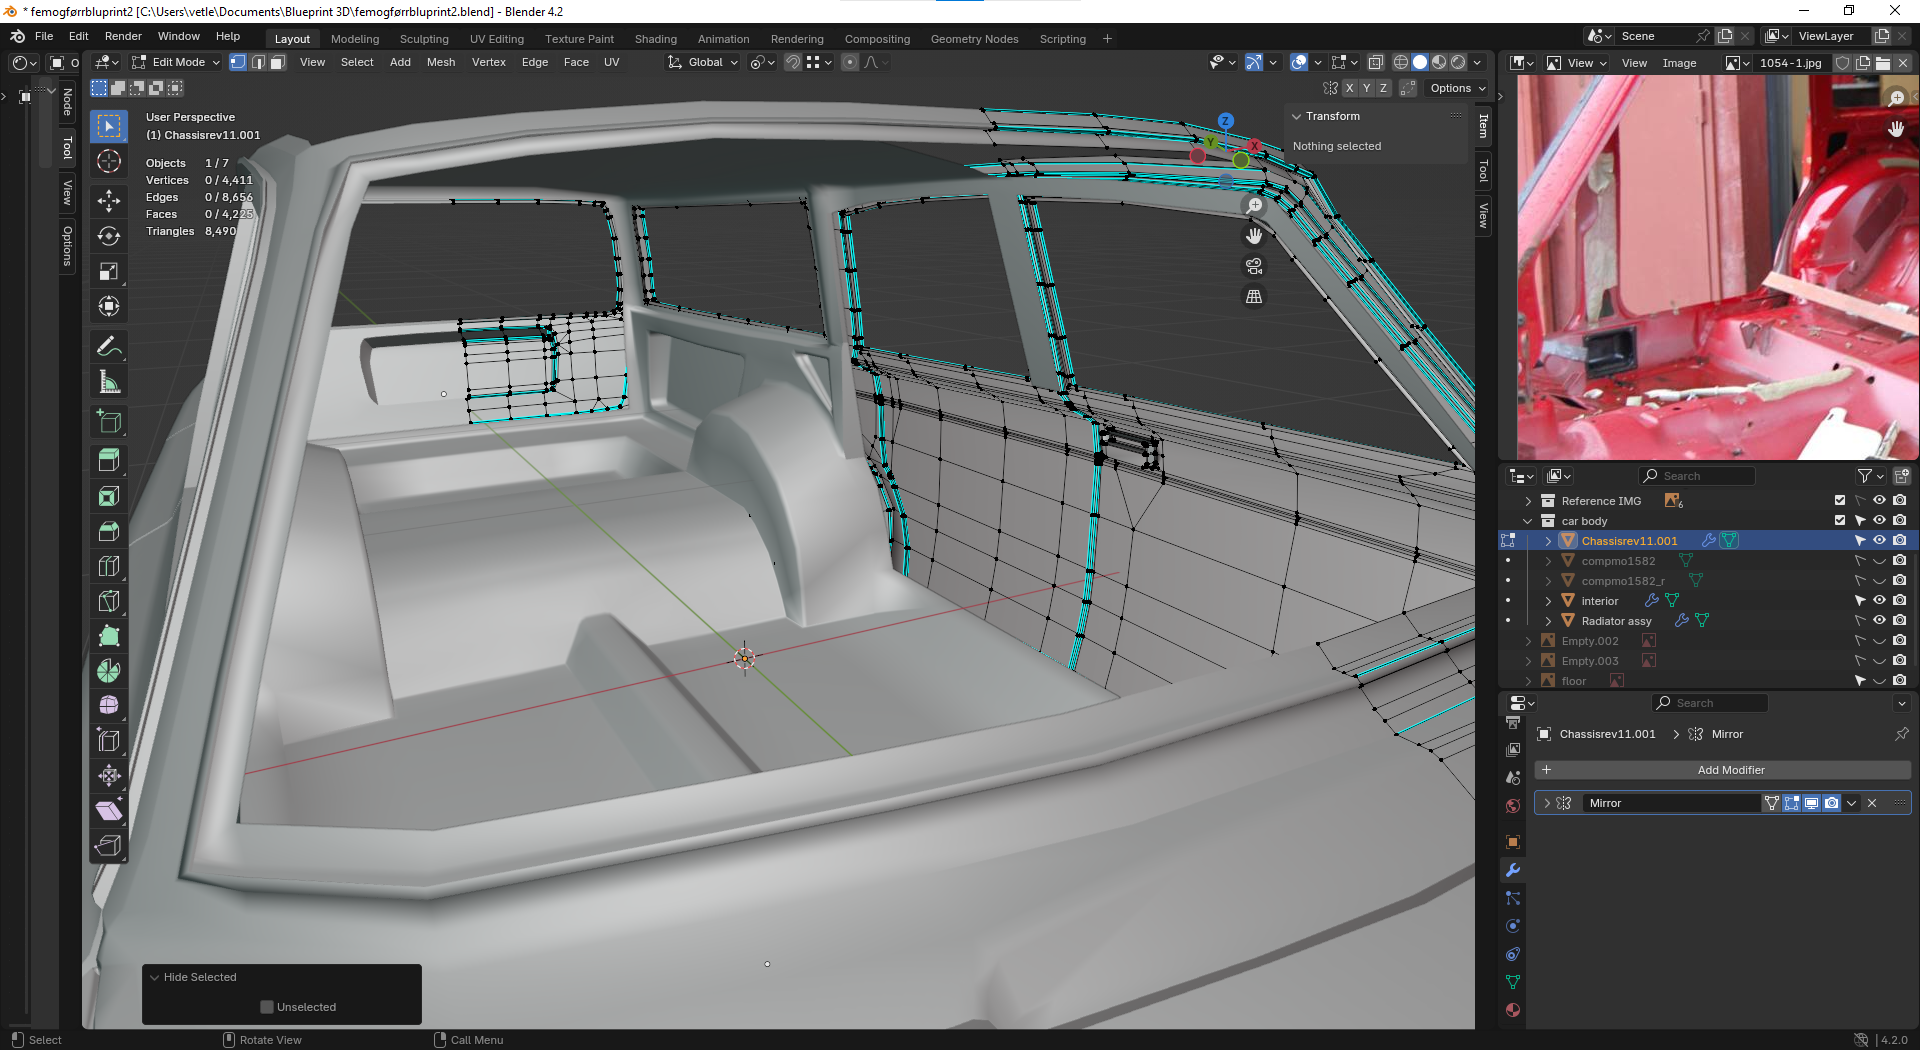Open the Modifiers wrench properties tab
This screenshot has width=1920, height=1050.
coord(1513,870)
